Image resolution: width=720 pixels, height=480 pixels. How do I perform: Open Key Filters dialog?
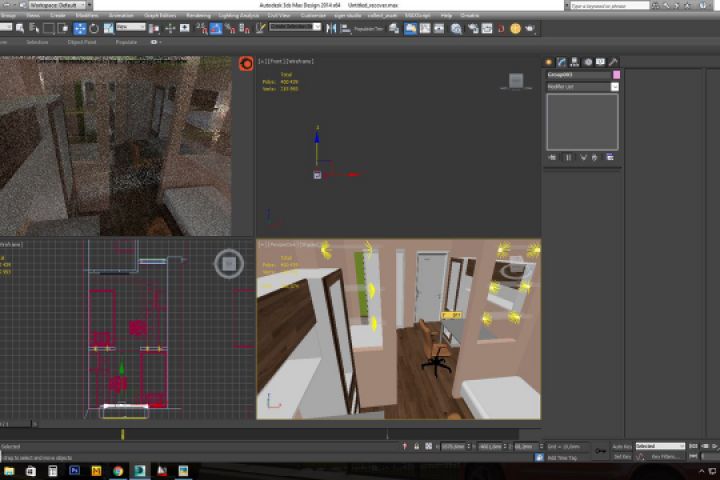click(665, 457)
